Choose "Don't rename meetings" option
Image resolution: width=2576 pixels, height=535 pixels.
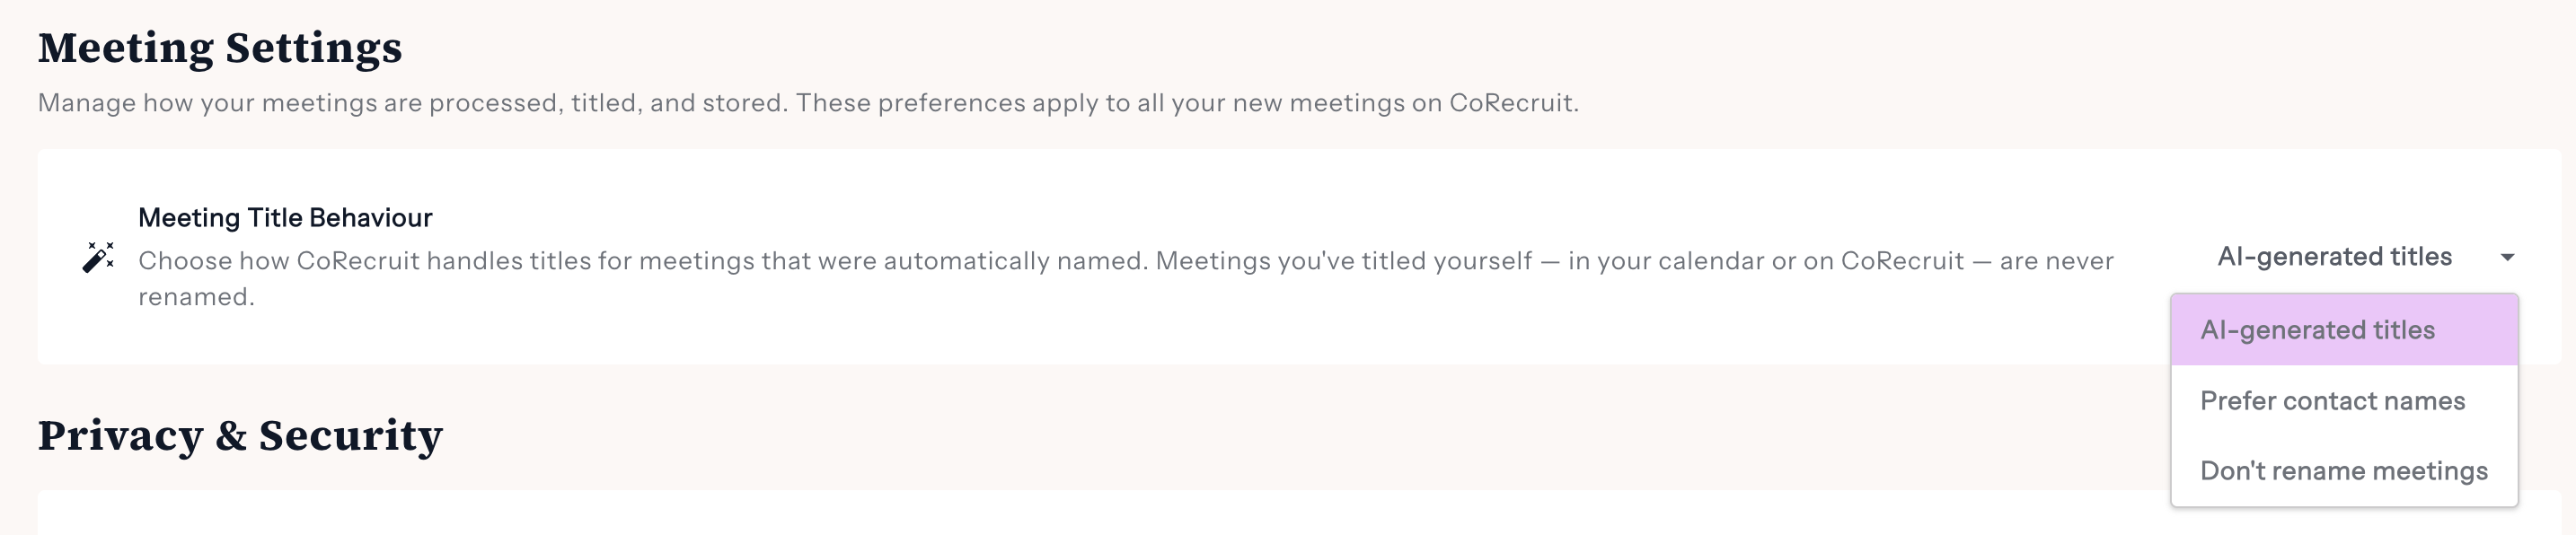coord(2344,470)
